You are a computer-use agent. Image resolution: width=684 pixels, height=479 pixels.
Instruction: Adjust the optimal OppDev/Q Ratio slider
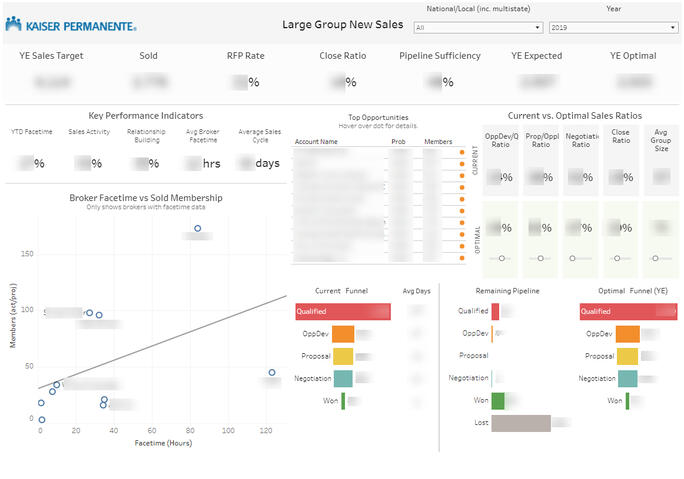coord(502,258)
